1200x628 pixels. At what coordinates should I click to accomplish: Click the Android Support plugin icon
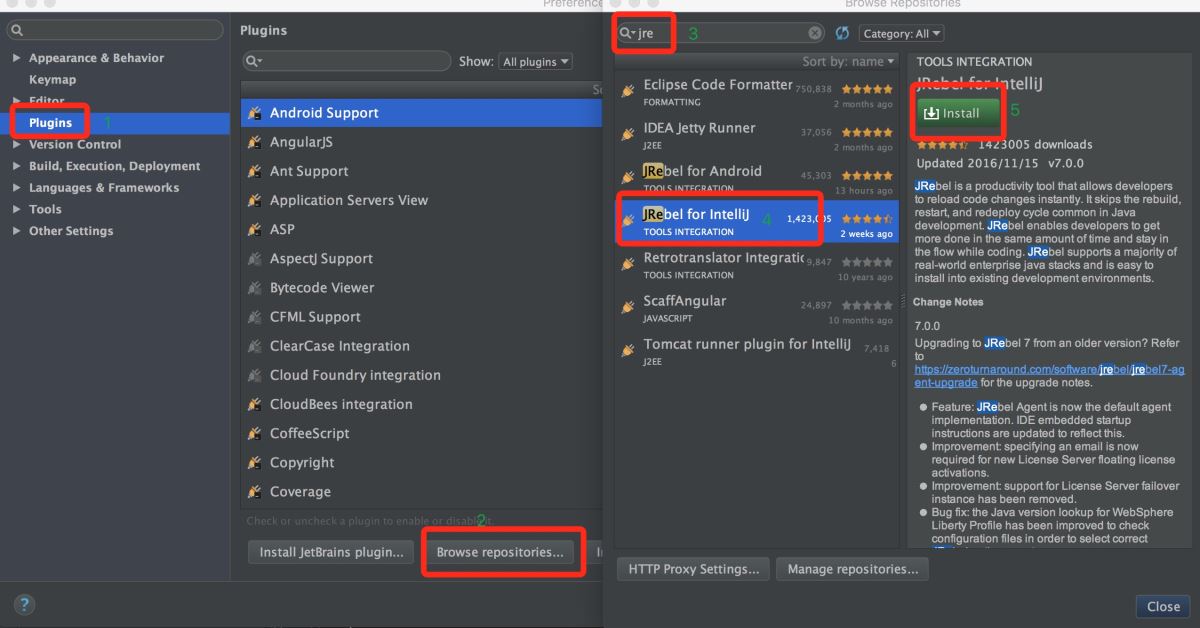255,113
